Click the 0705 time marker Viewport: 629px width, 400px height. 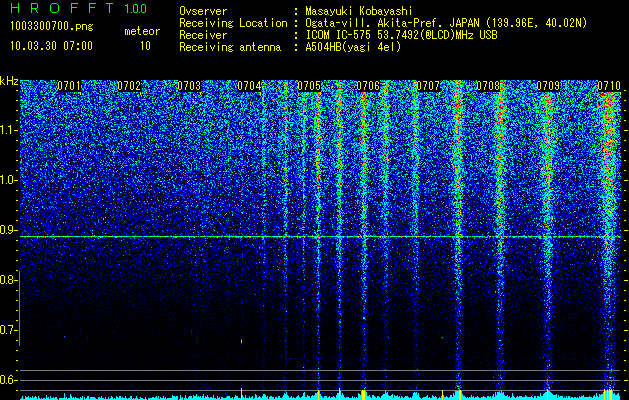[309, 86]
